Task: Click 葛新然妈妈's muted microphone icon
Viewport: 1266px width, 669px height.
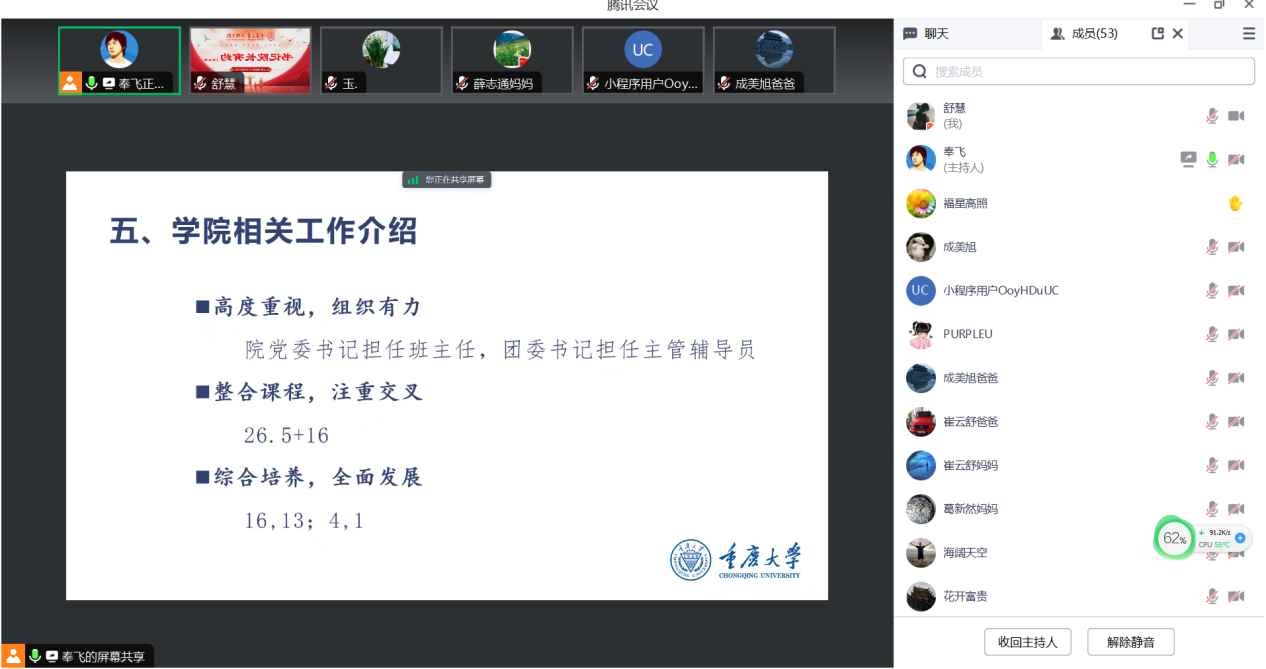Action: pos(1212,509)
